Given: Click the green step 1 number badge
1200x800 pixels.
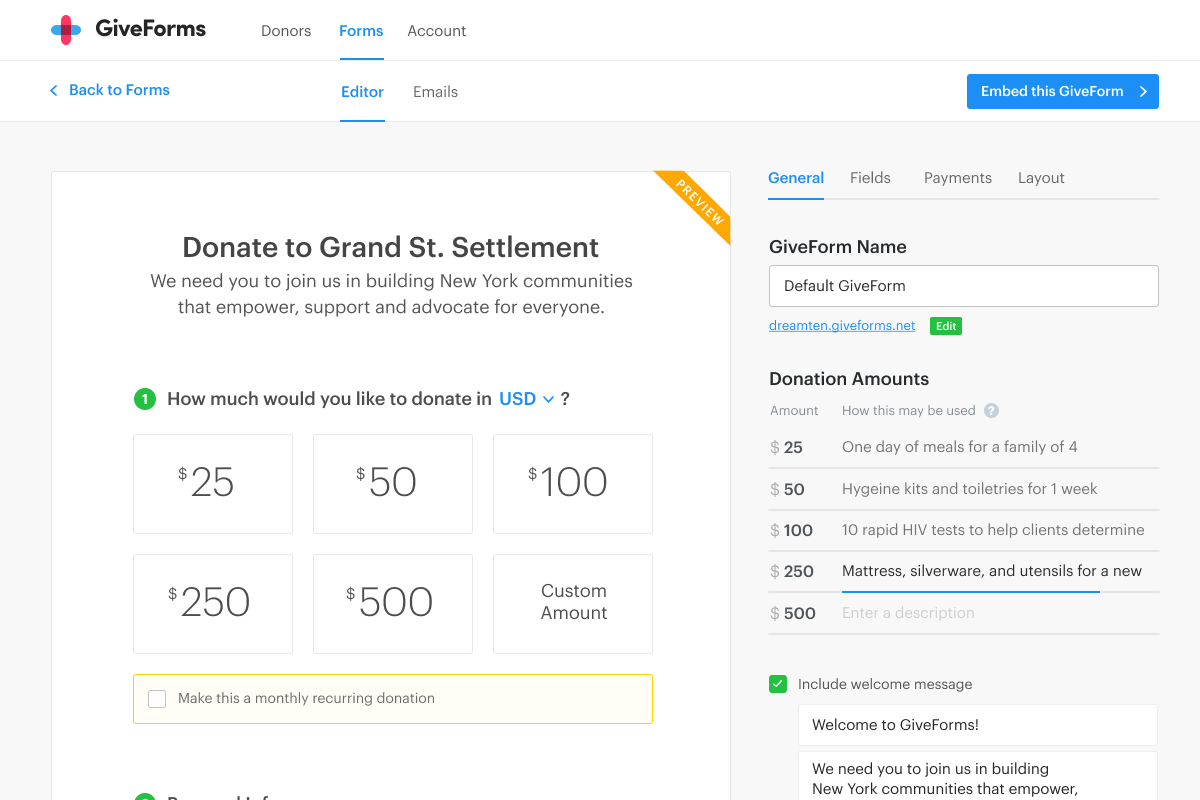Looking at the screenshot, I should [x=145, y=399].
